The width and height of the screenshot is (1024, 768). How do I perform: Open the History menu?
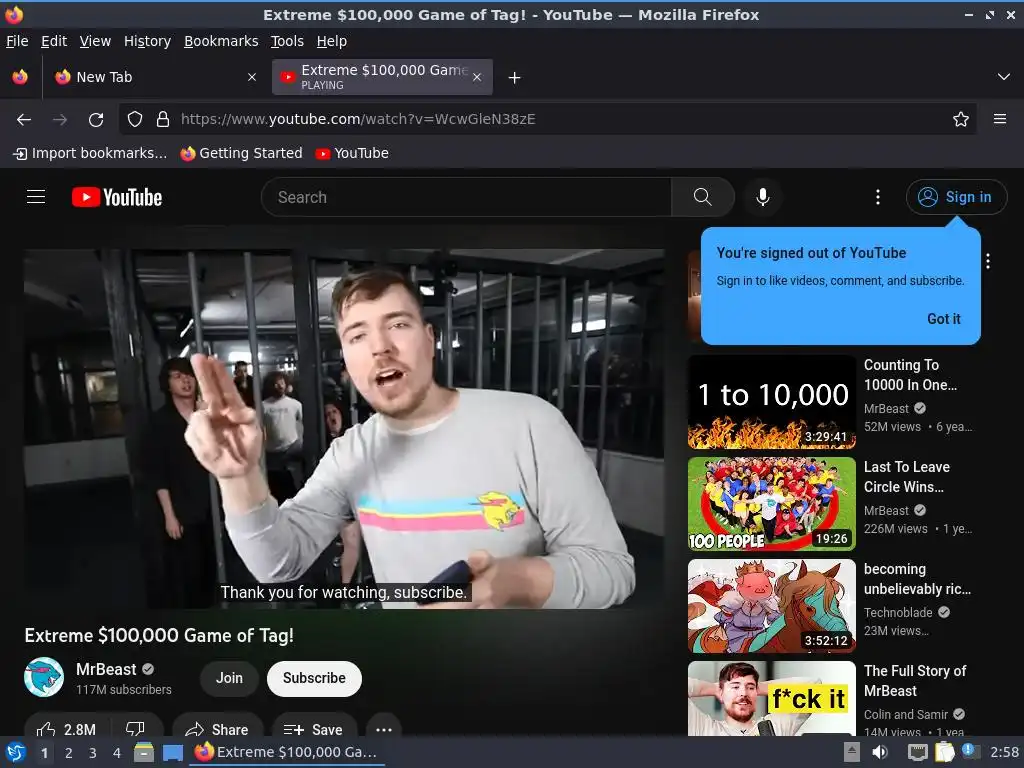[x=148, y=41]
